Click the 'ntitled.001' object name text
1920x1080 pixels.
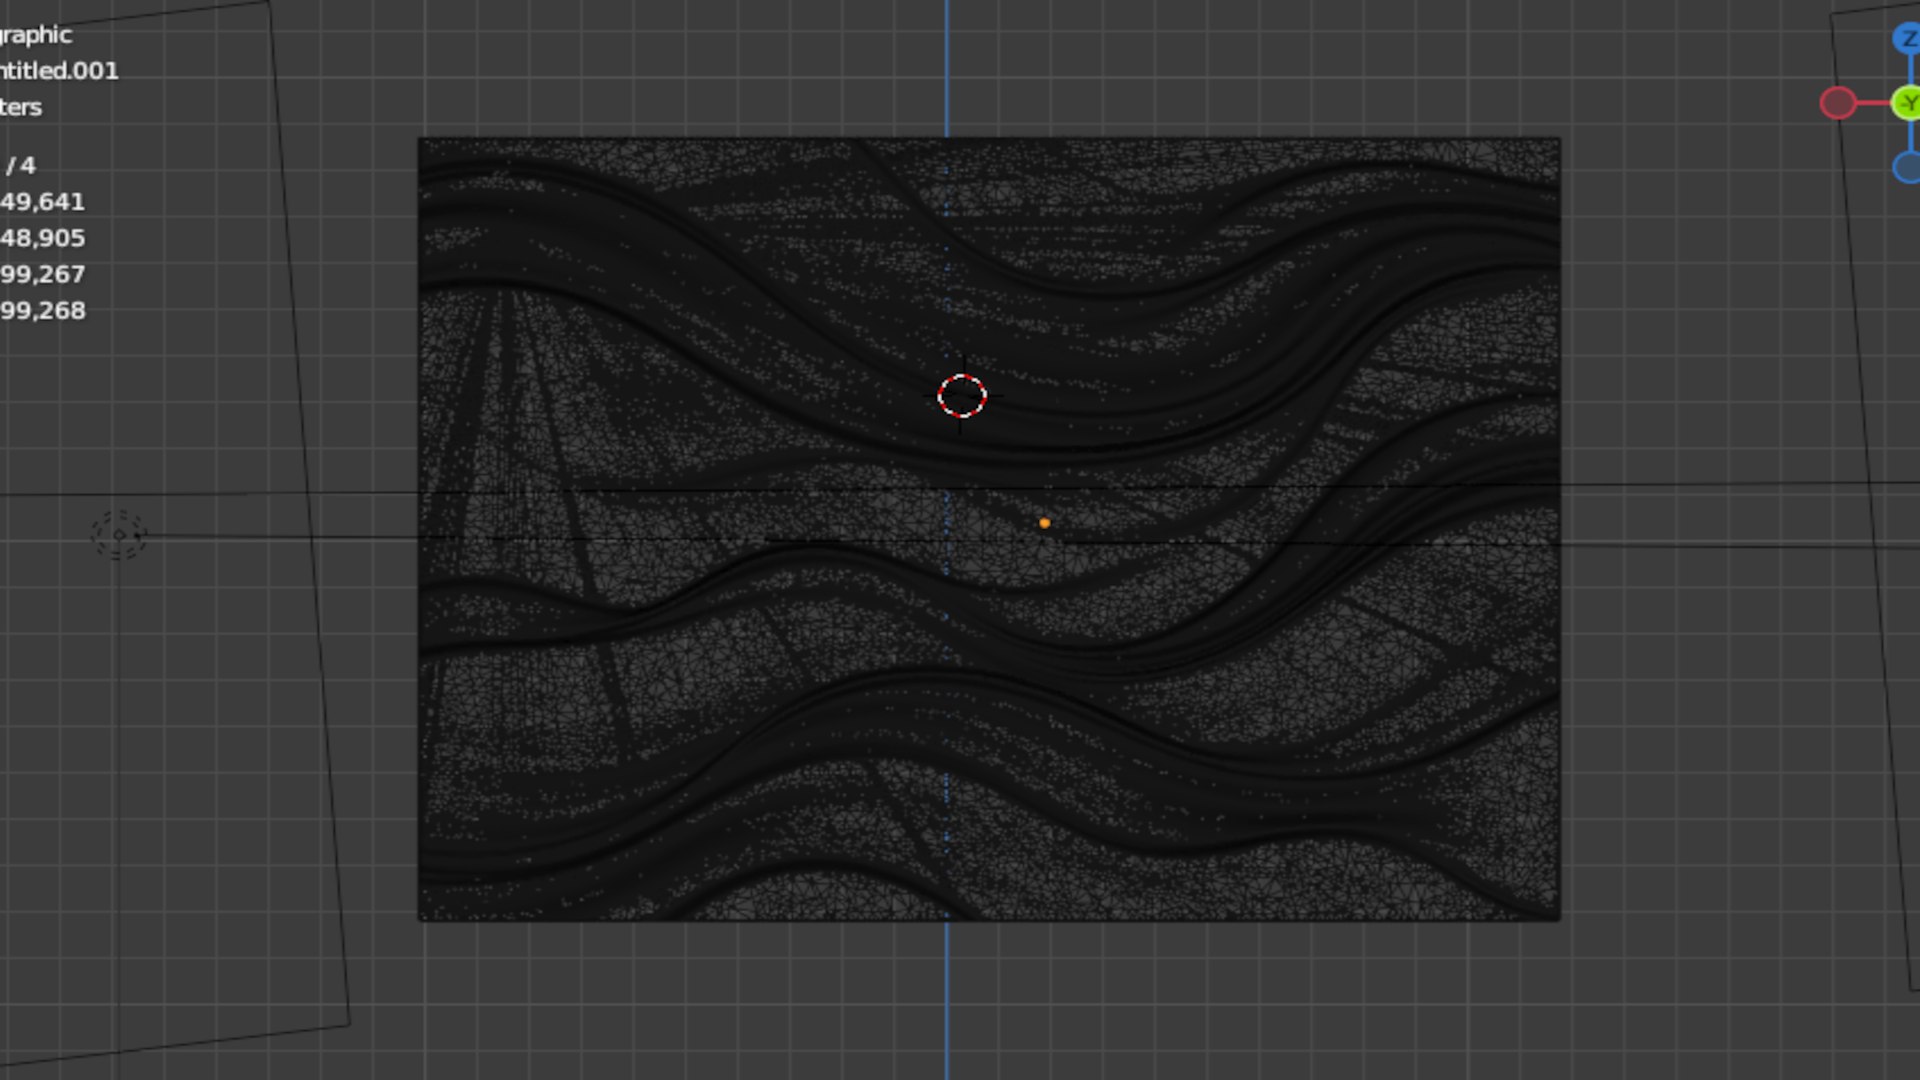click(x=59, y=71)
